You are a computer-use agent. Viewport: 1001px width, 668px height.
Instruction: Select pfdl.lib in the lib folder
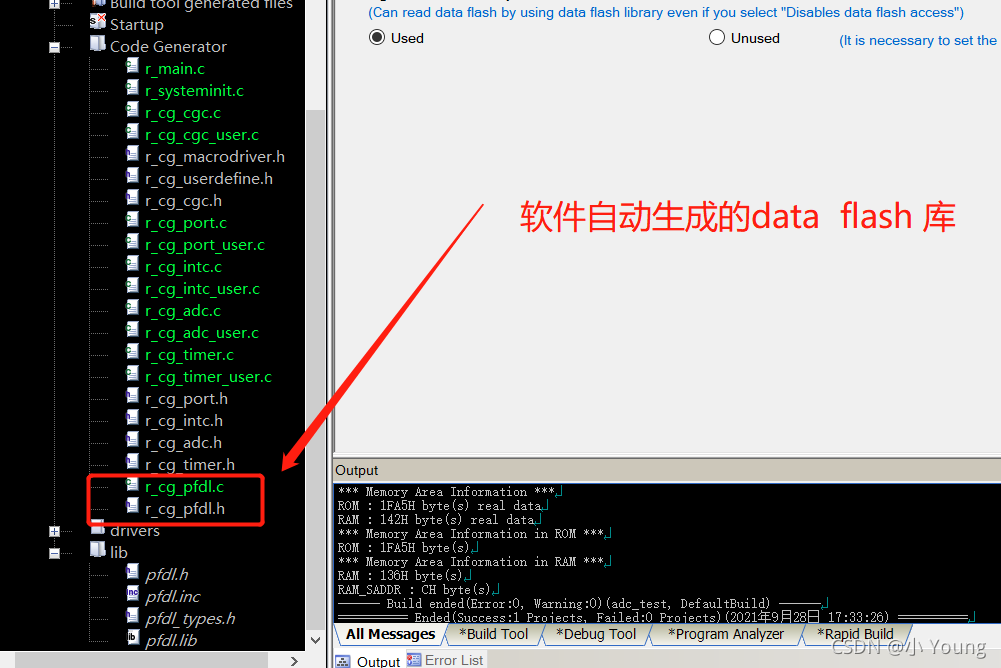tap(171, 640)
